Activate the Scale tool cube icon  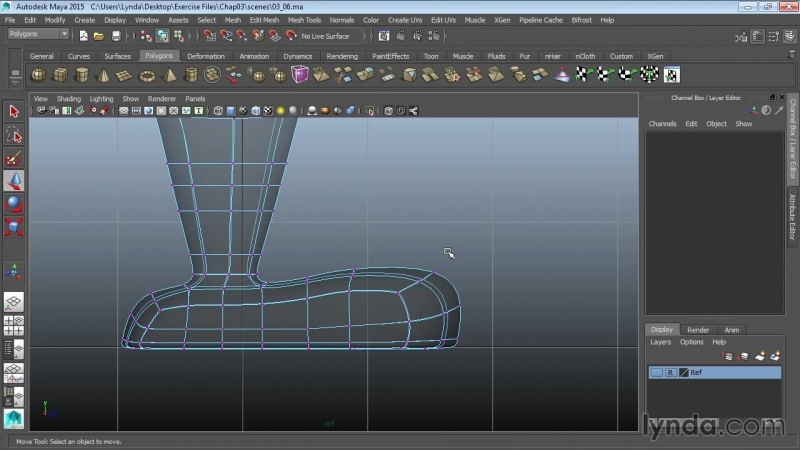[x=14, y=227]
